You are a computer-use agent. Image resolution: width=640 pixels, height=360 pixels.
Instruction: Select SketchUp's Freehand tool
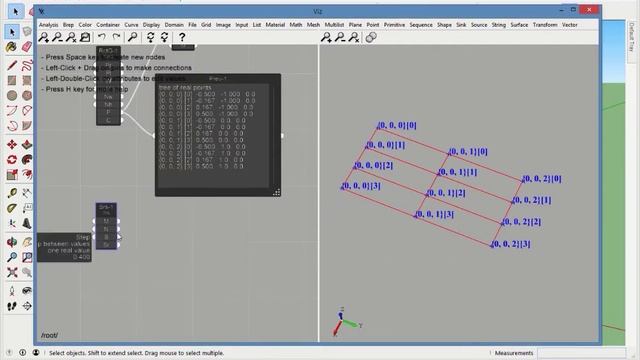[x=27, y=65]
